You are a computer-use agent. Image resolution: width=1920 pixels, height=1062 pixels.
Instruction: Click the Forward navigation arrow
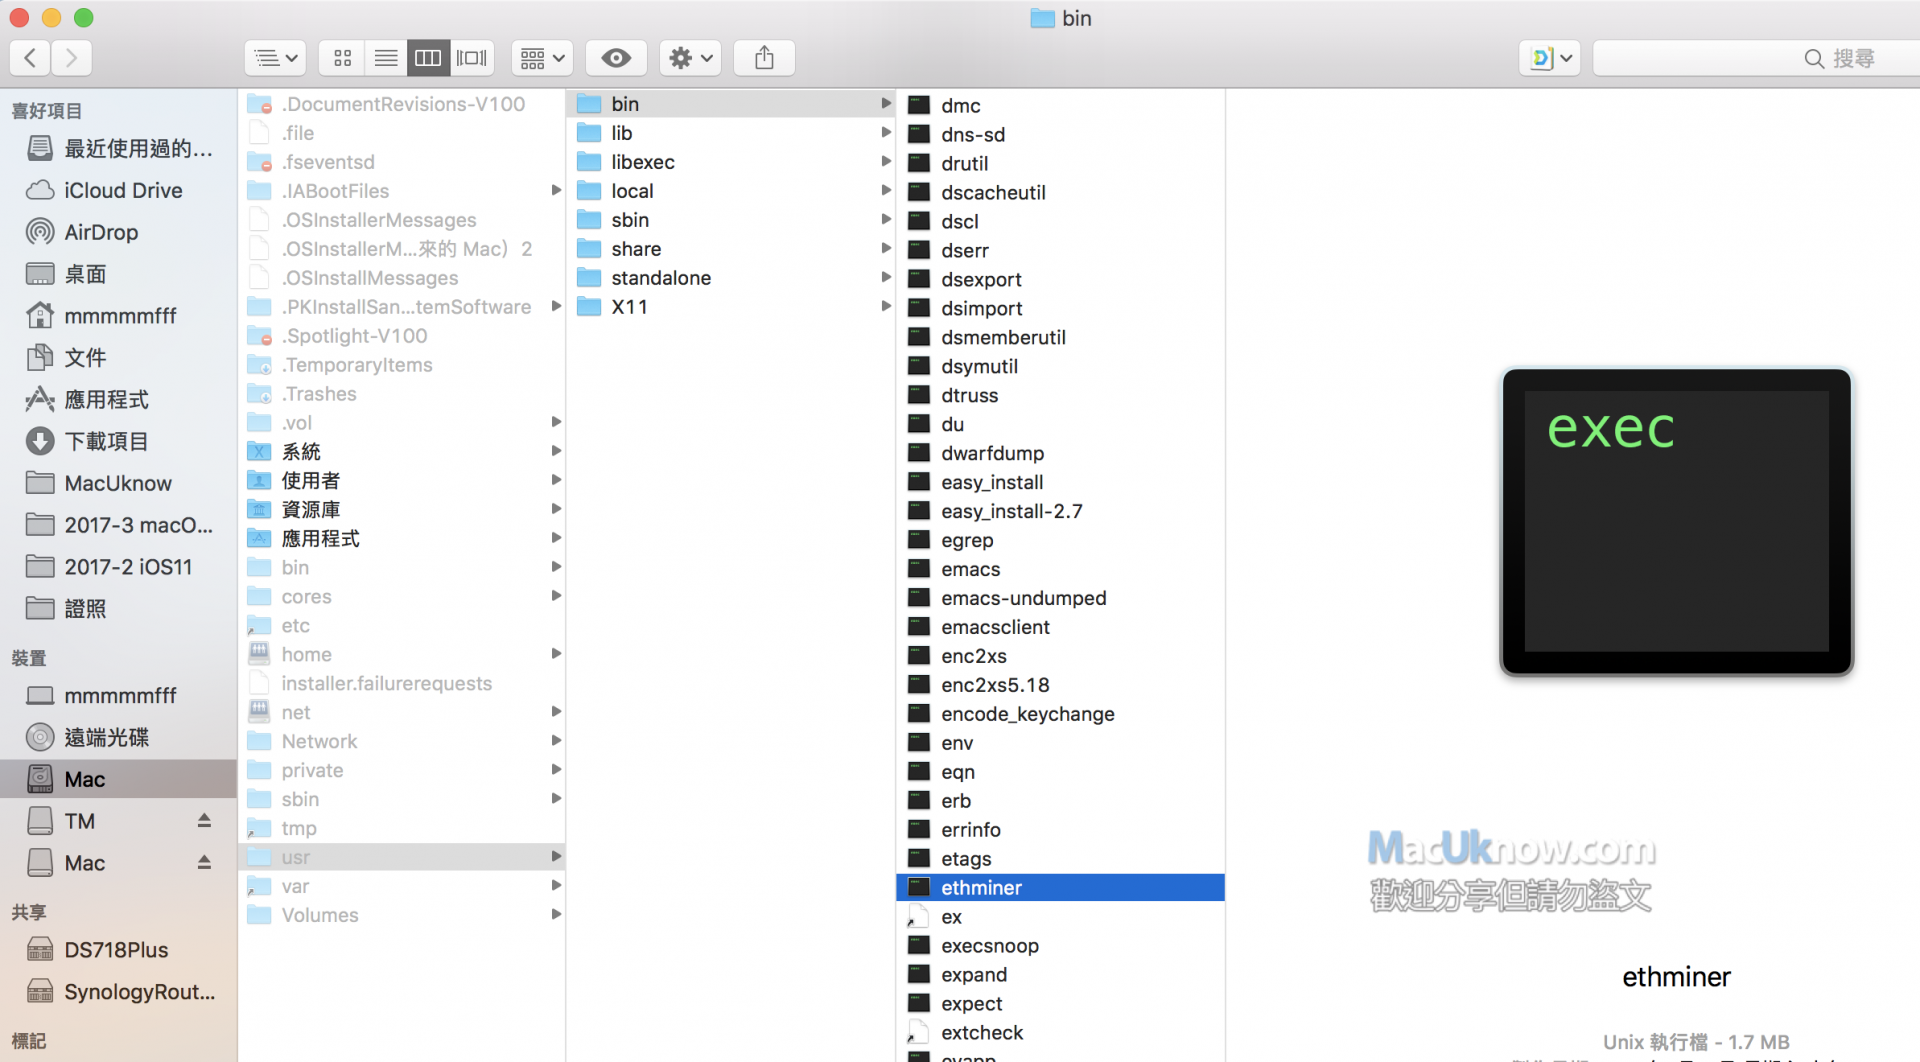(x=71, y=58)
